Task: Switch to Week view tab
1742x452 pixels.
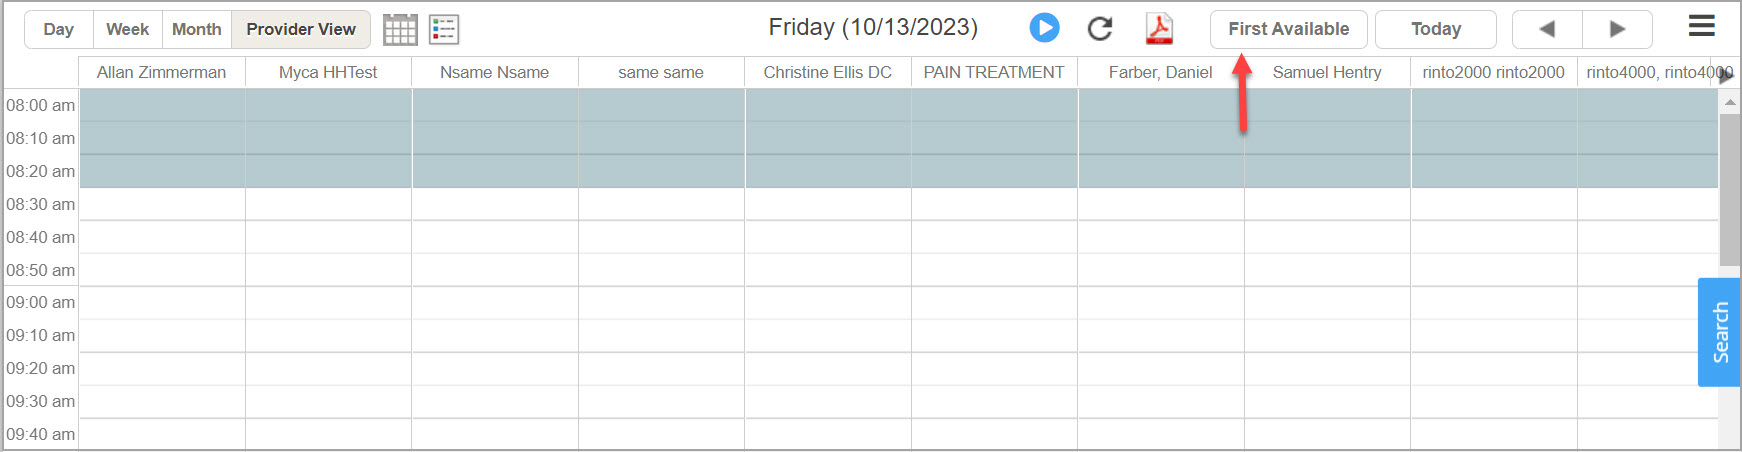Action: pos(127,29)
